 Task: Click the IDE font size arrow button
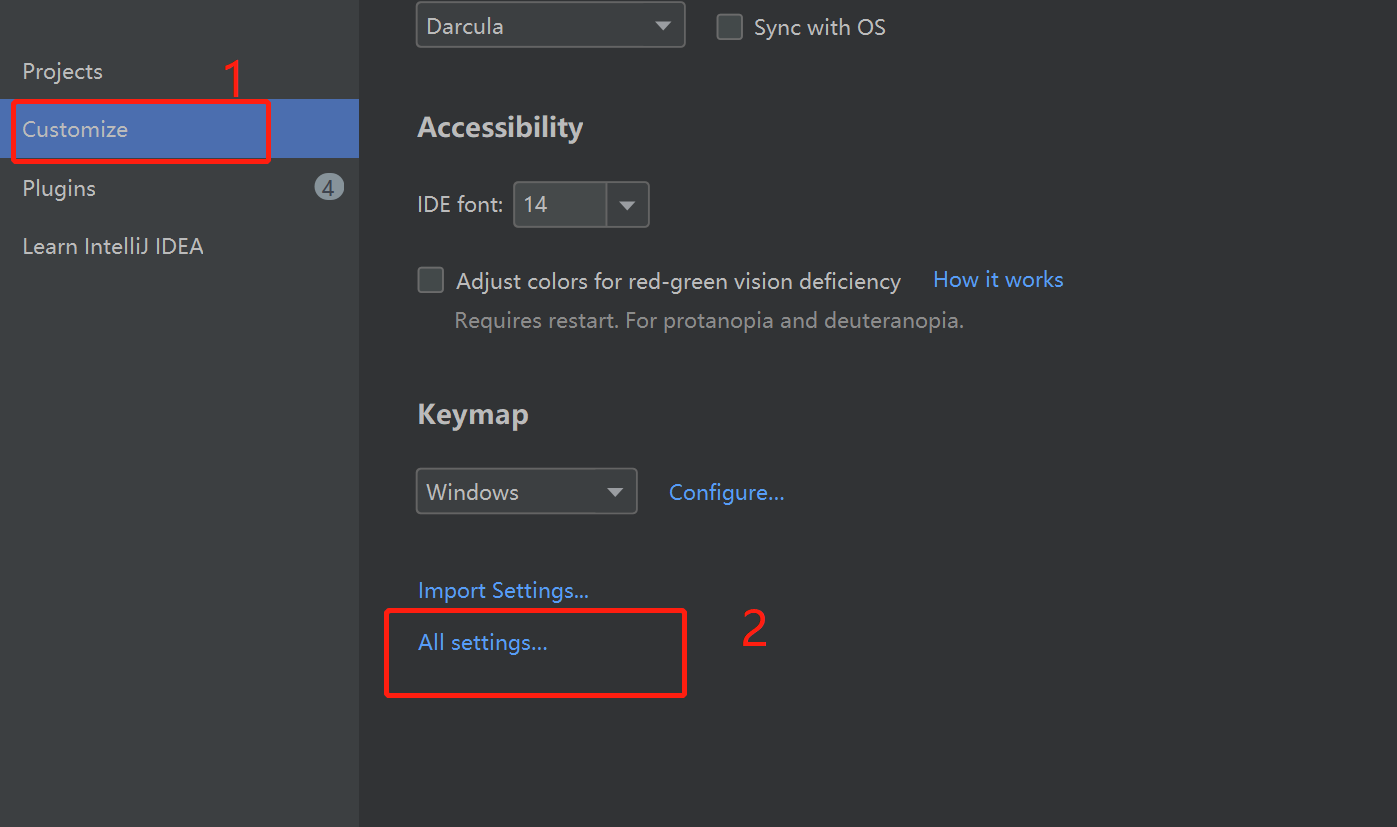627,205
